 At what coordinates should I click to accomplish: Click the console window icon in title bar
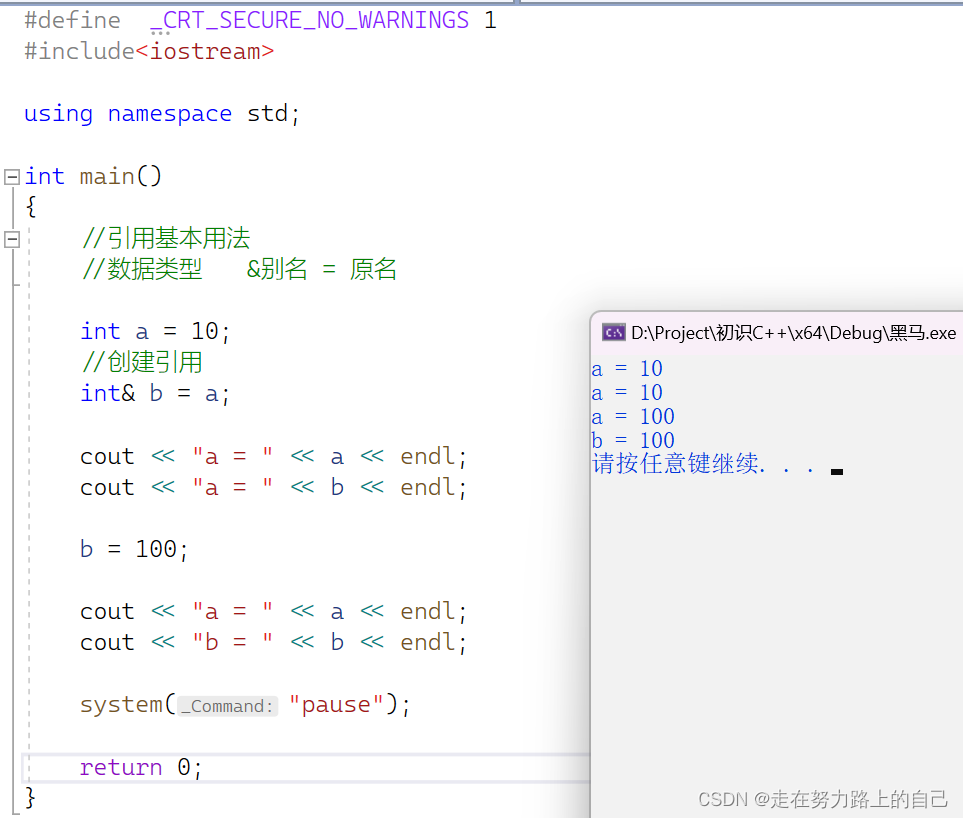click(613, 333)
